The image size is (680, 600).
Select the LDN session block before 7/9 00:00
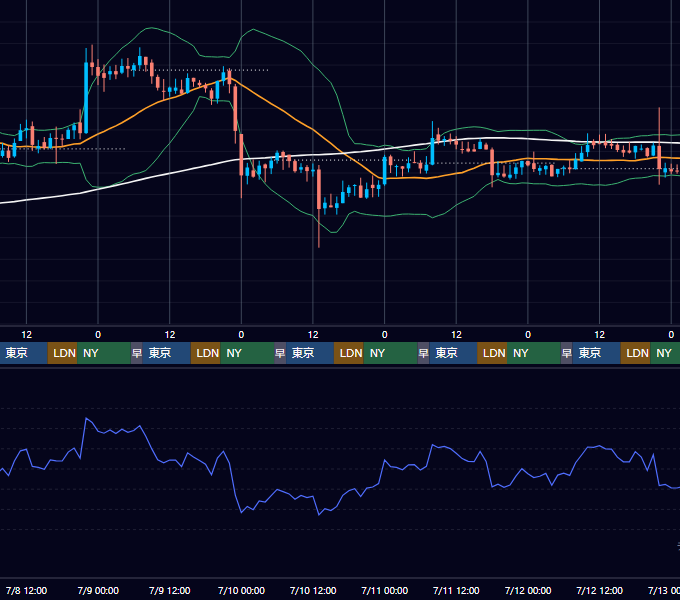click(x=62, y=353)
